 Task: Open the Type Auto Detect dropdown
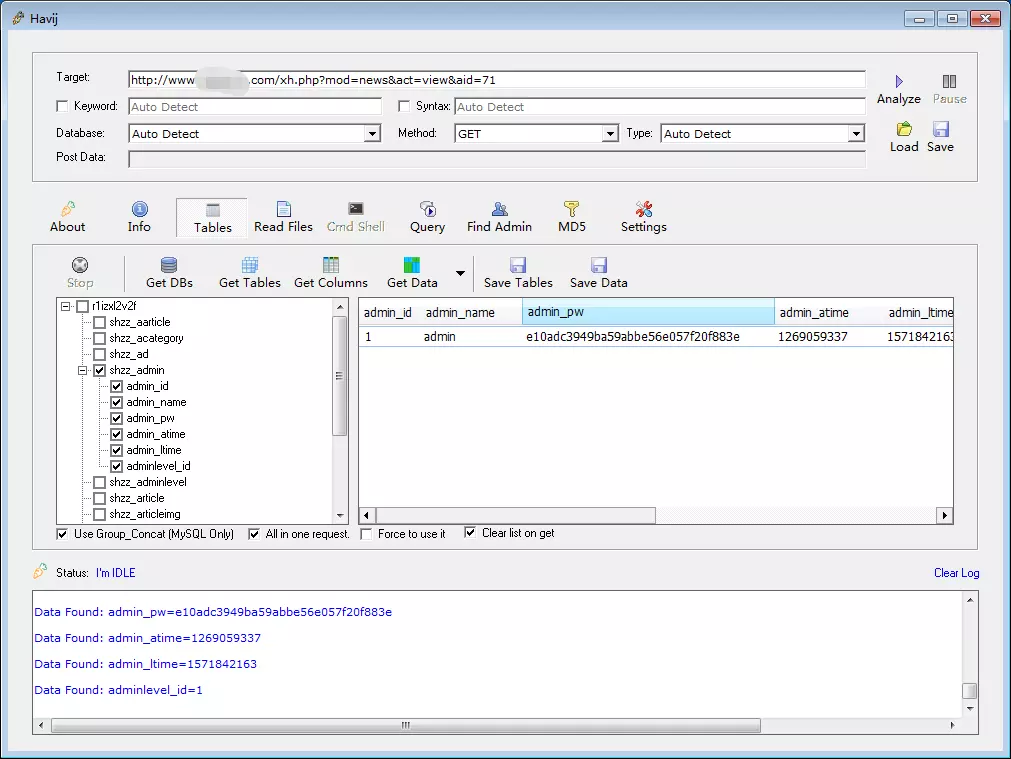(856, 133)
